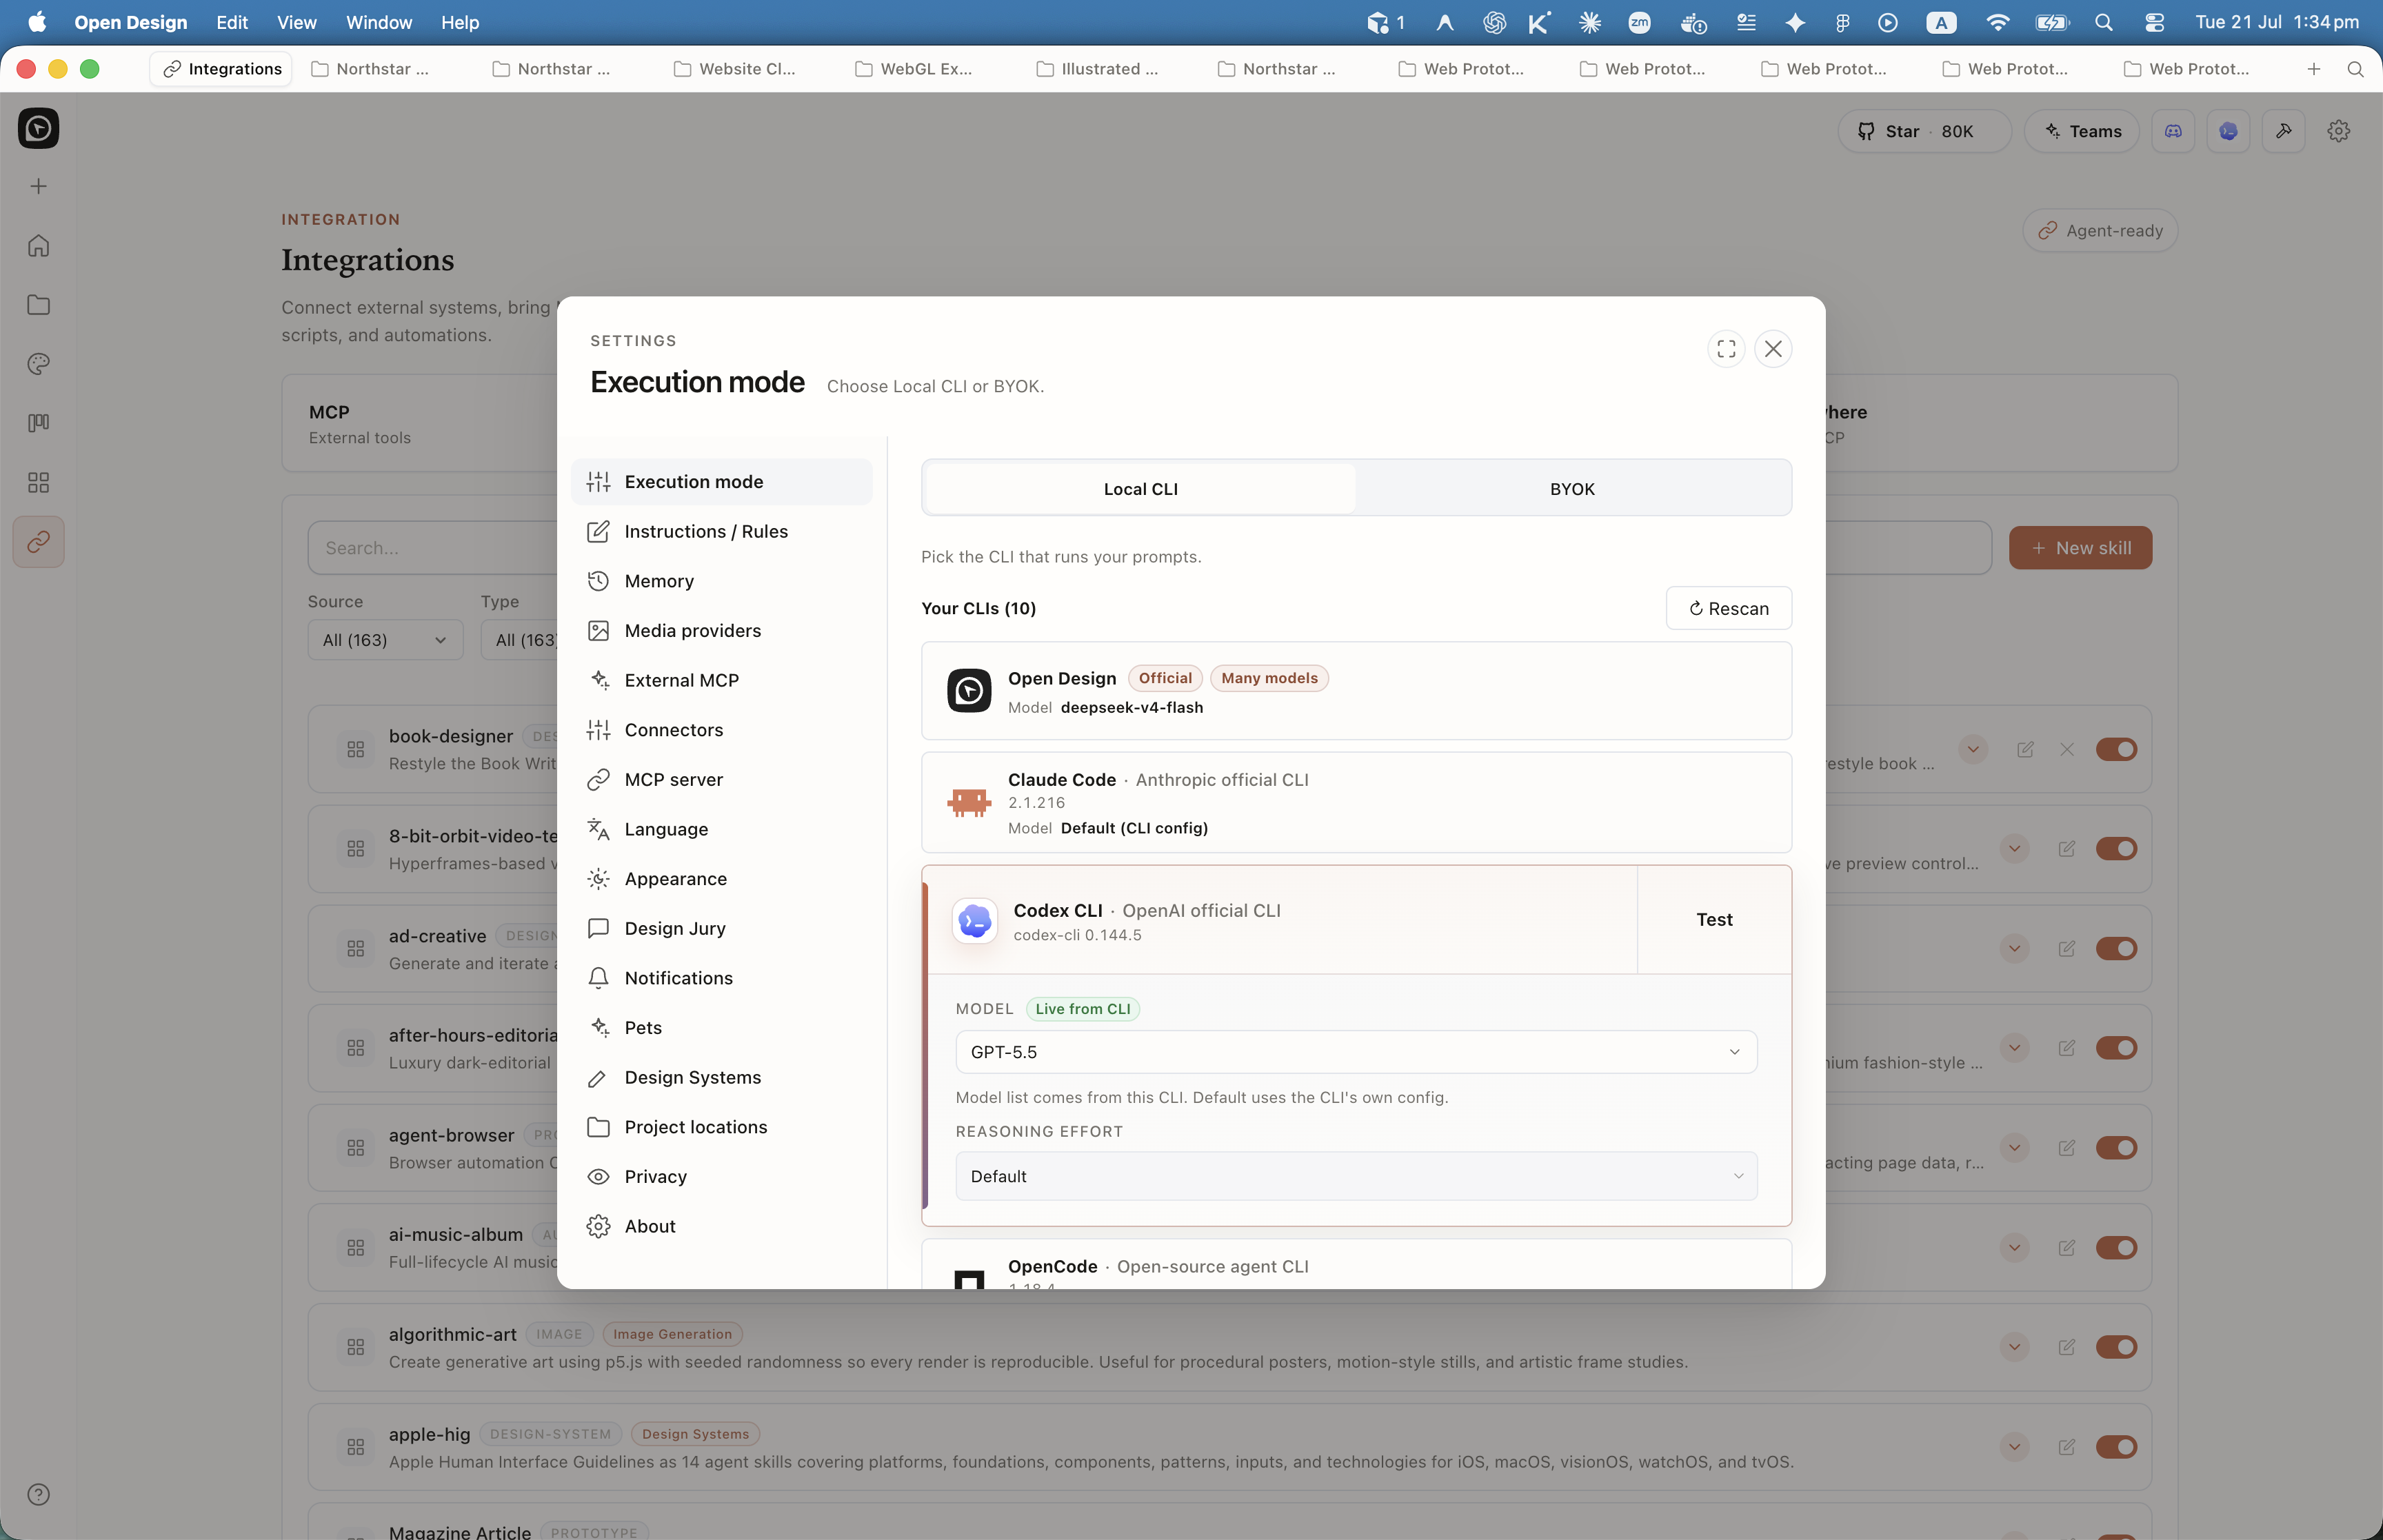Toggle the apple-hig skill switch
Viewport: 2383px width, 1540px height.
pyautogui.click(x=2116, y=1446)
